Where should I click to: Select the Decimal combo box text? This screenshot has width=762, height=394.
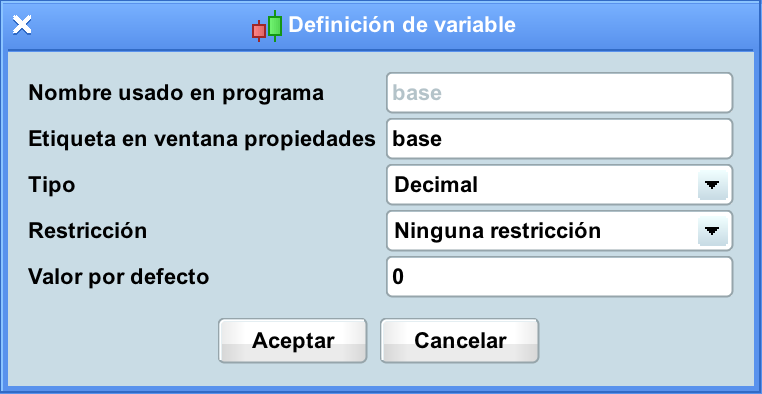point(436,185)
